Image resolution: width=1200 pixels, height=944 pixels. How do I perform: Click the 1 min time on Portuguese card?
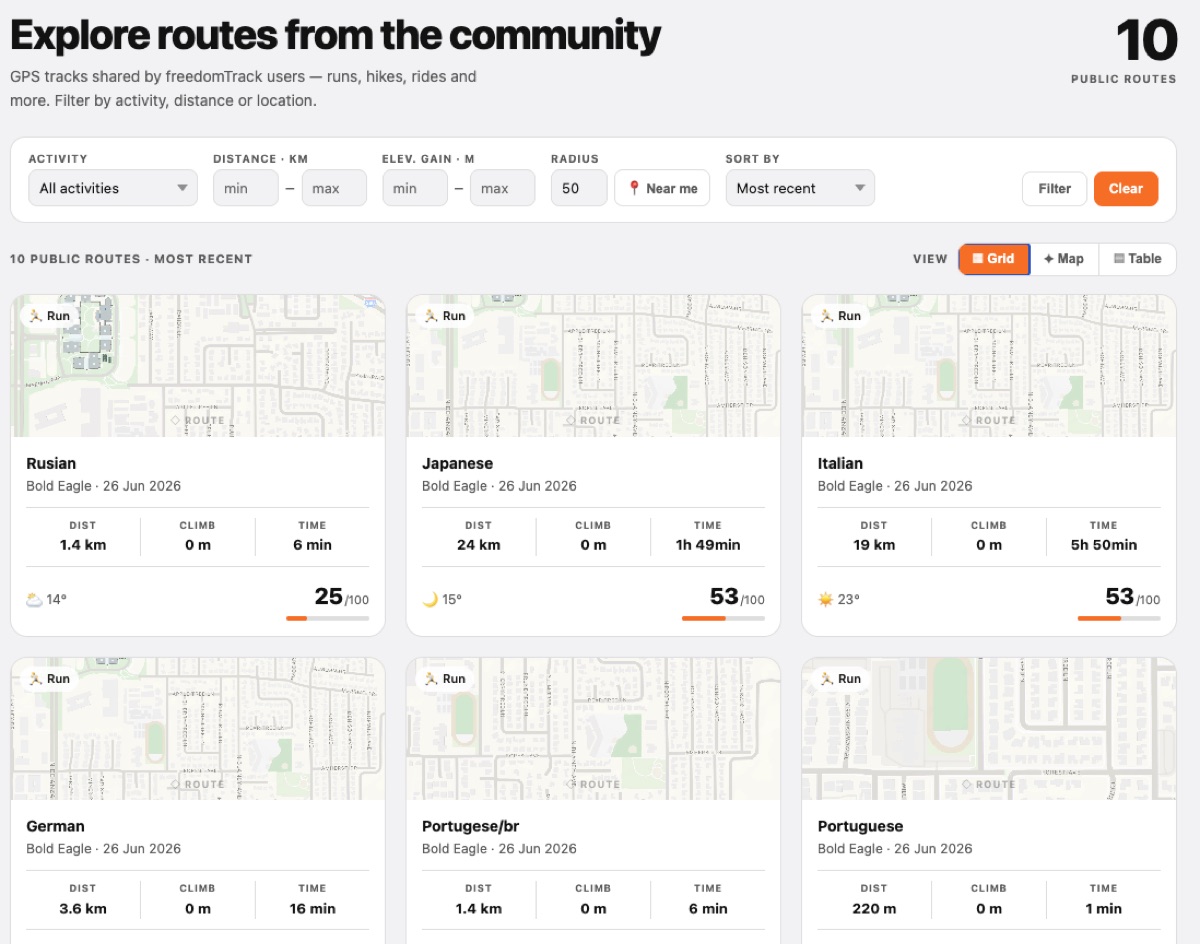[1103, 908]
